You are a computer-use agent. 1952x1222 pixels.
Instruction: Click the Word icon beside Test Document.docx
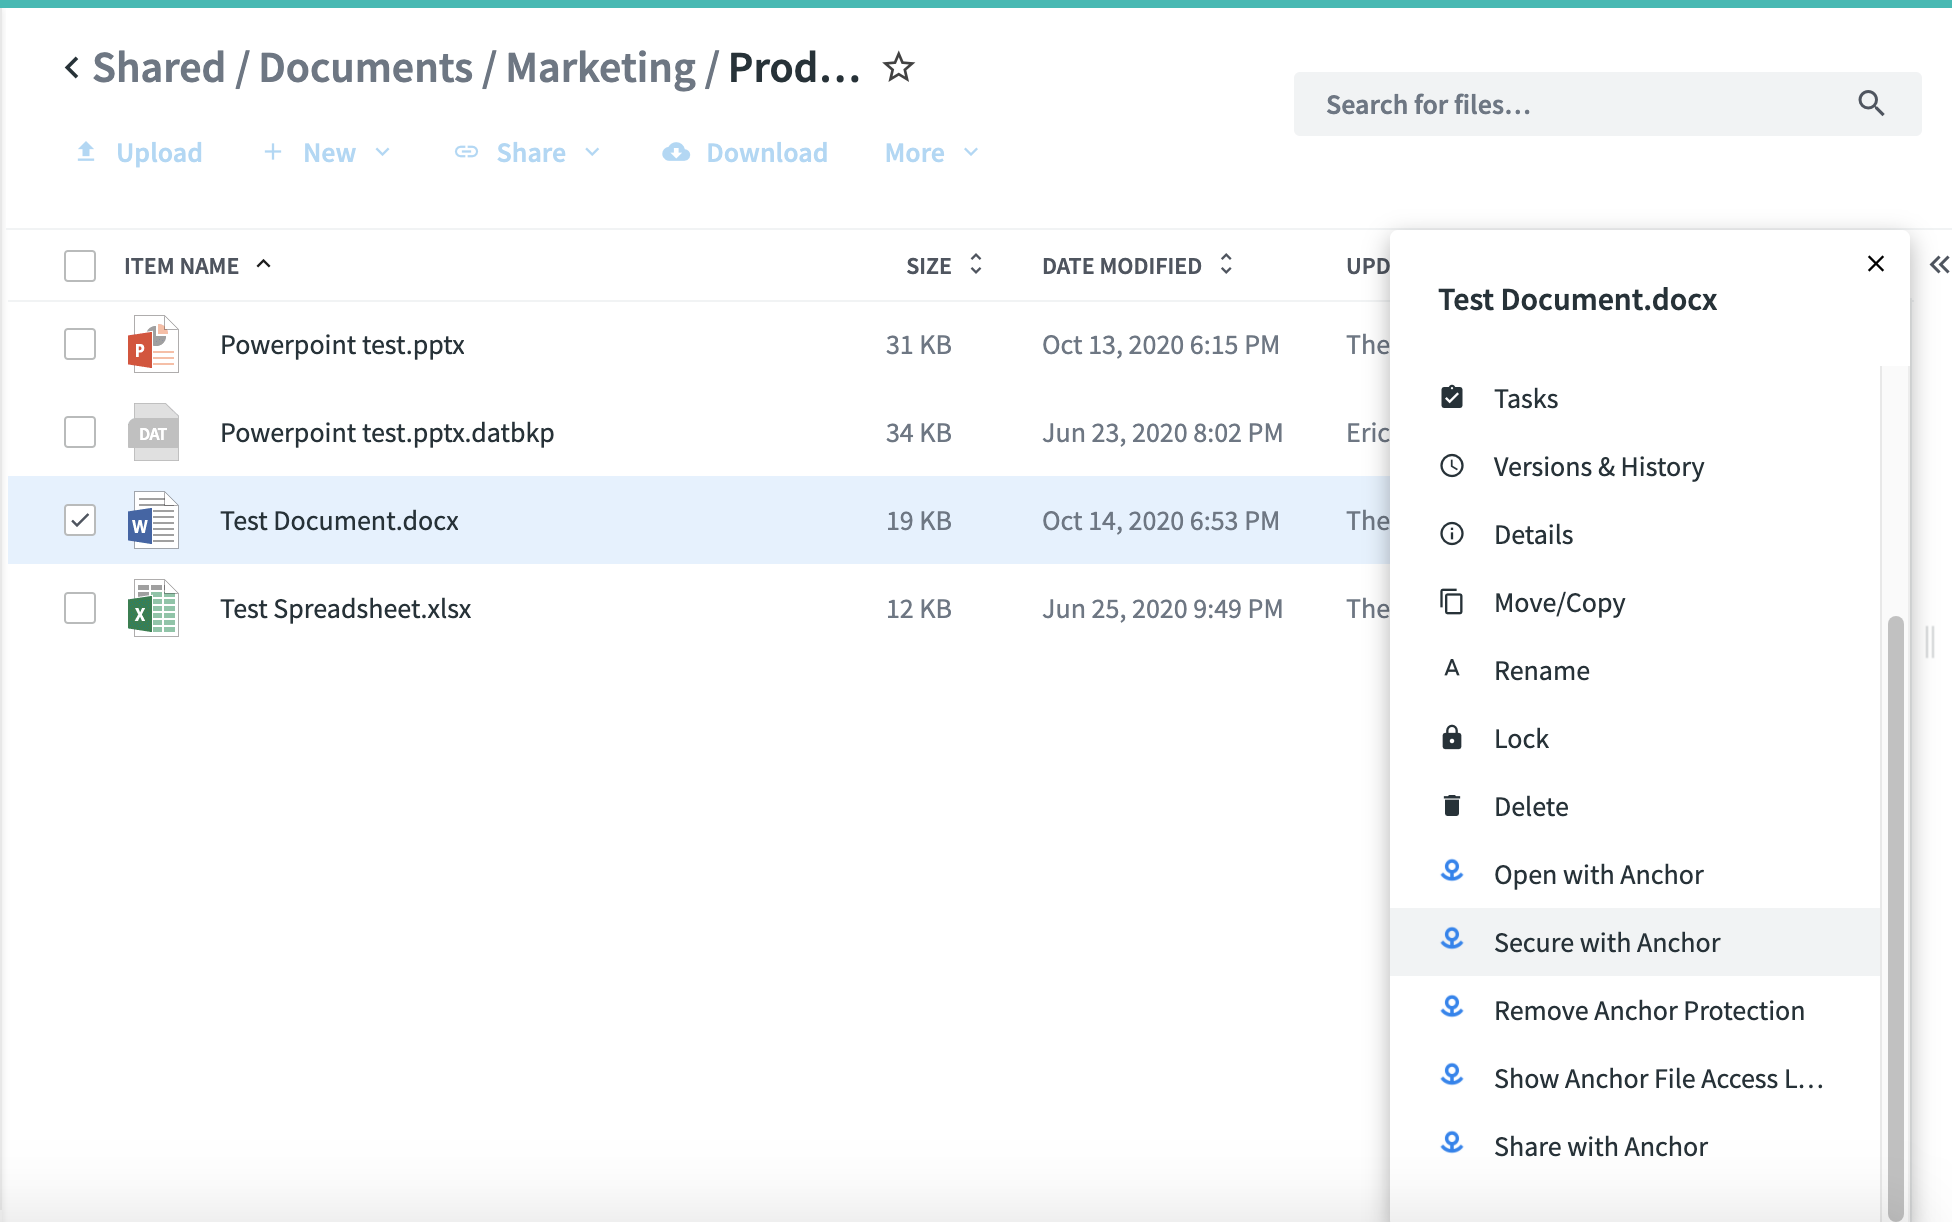pyautogui.click(x=153, y=521)
